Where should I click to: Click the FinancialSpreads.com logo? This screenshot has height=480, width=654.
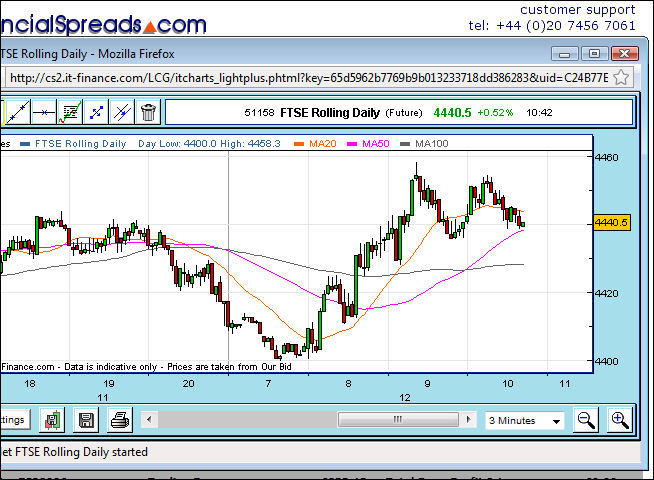(103, 25)
